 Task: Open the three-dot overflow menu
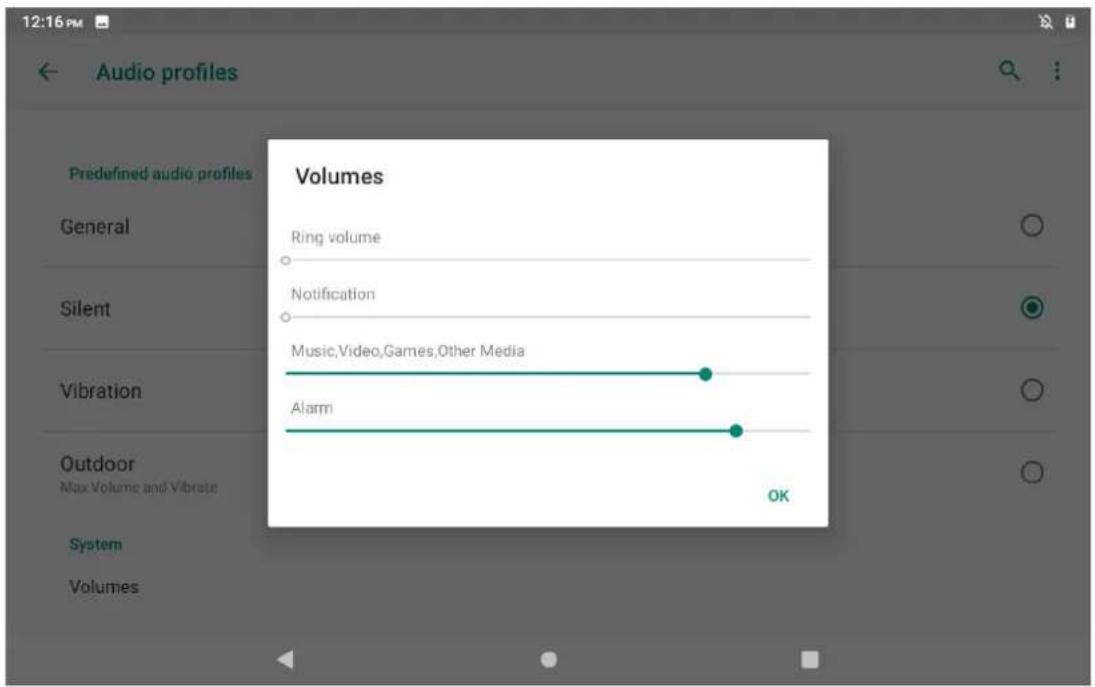tap(1057, 71)
